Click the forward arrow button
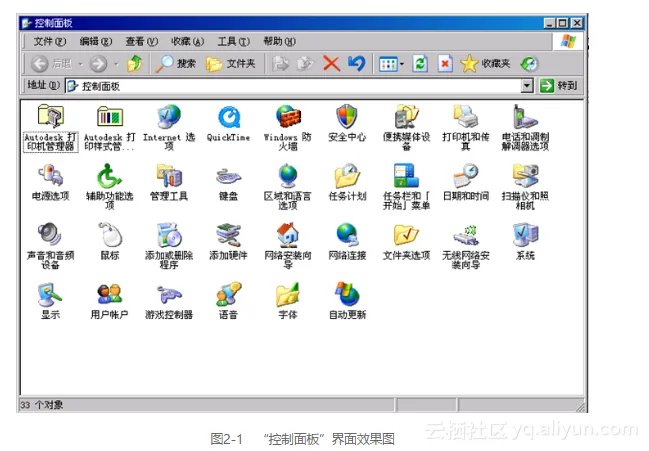The height and width of the screenshot is (451, 649). tap(99, 64)
